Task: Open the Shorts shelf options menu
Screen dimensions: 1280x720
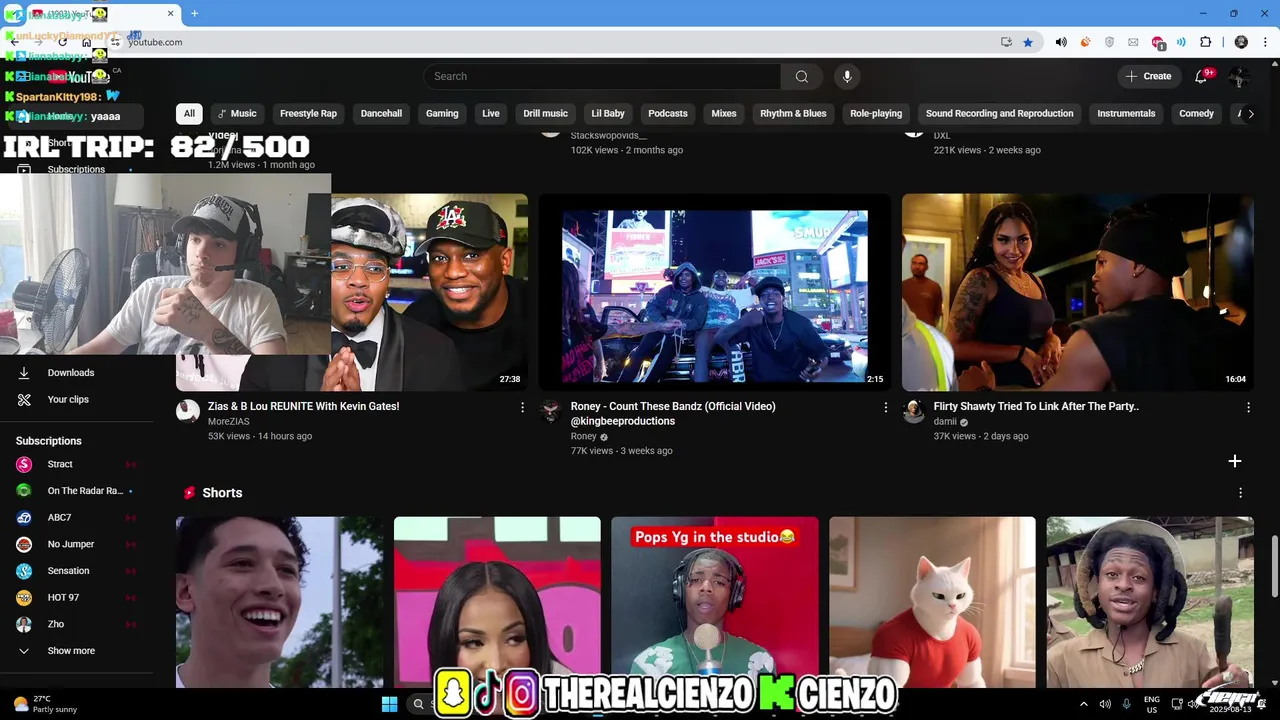Action: tap(1241, 493)
